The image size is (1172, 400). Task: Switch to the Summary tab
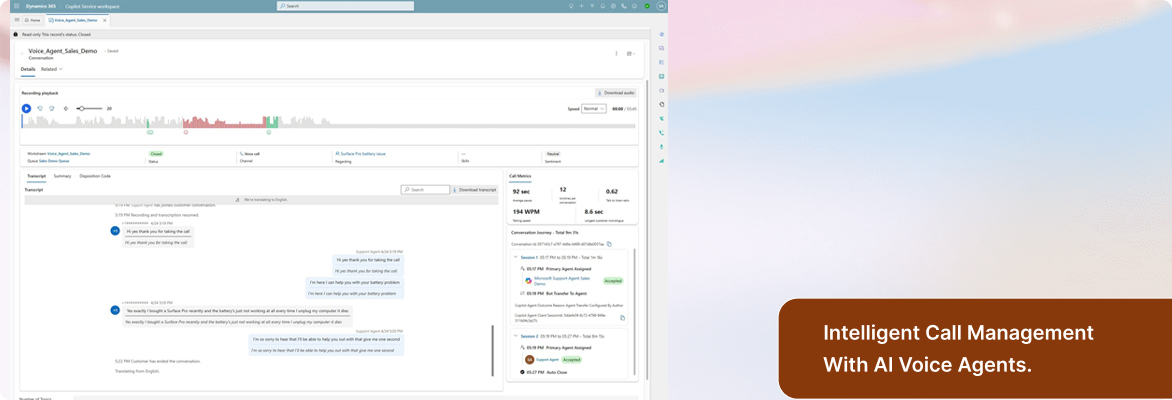tap(62, 176)
